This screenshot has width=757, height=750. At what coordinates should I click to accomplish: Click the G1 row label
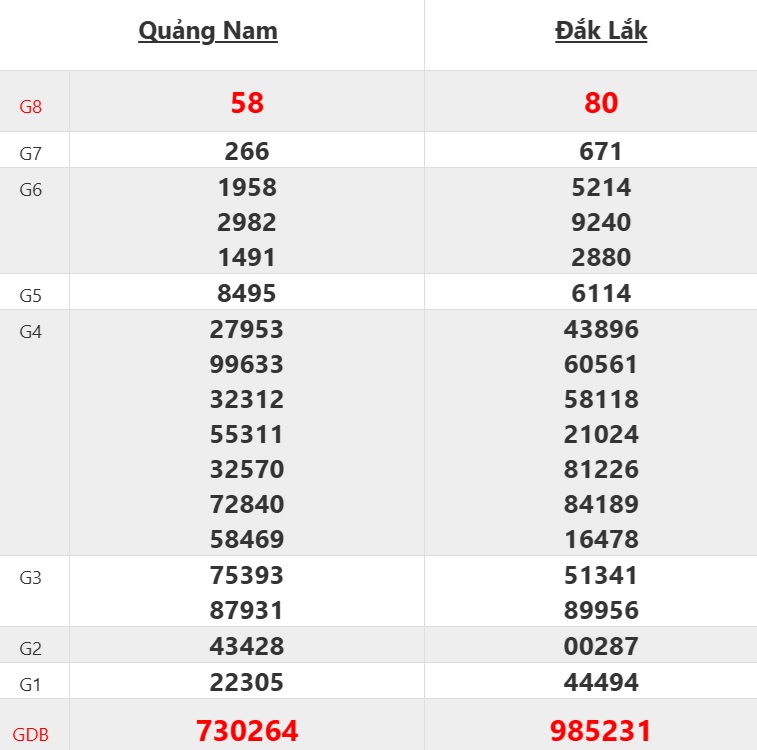point(31,684)
